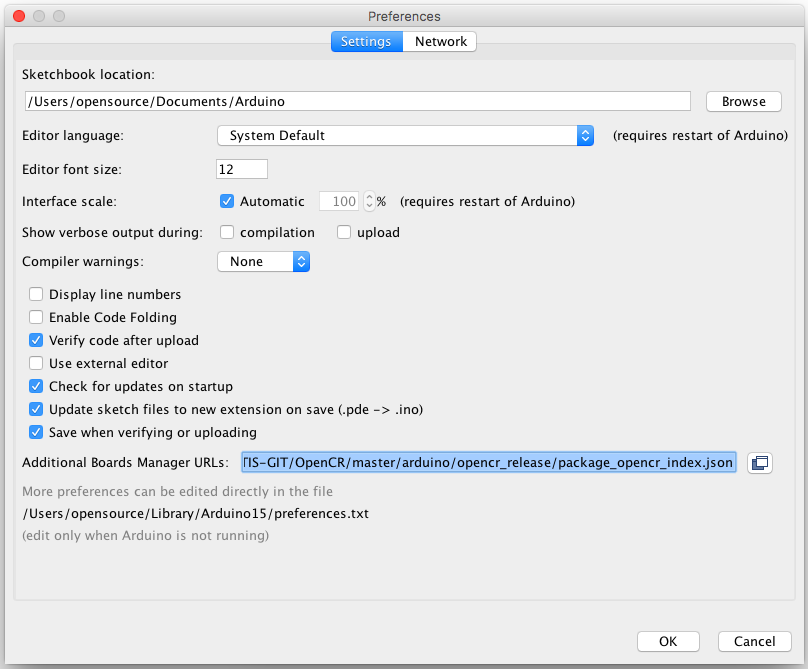The width and height of the screenshot is (808, 669).
Task: Click the Sketchbook location text field
Action: click(357, 101)
